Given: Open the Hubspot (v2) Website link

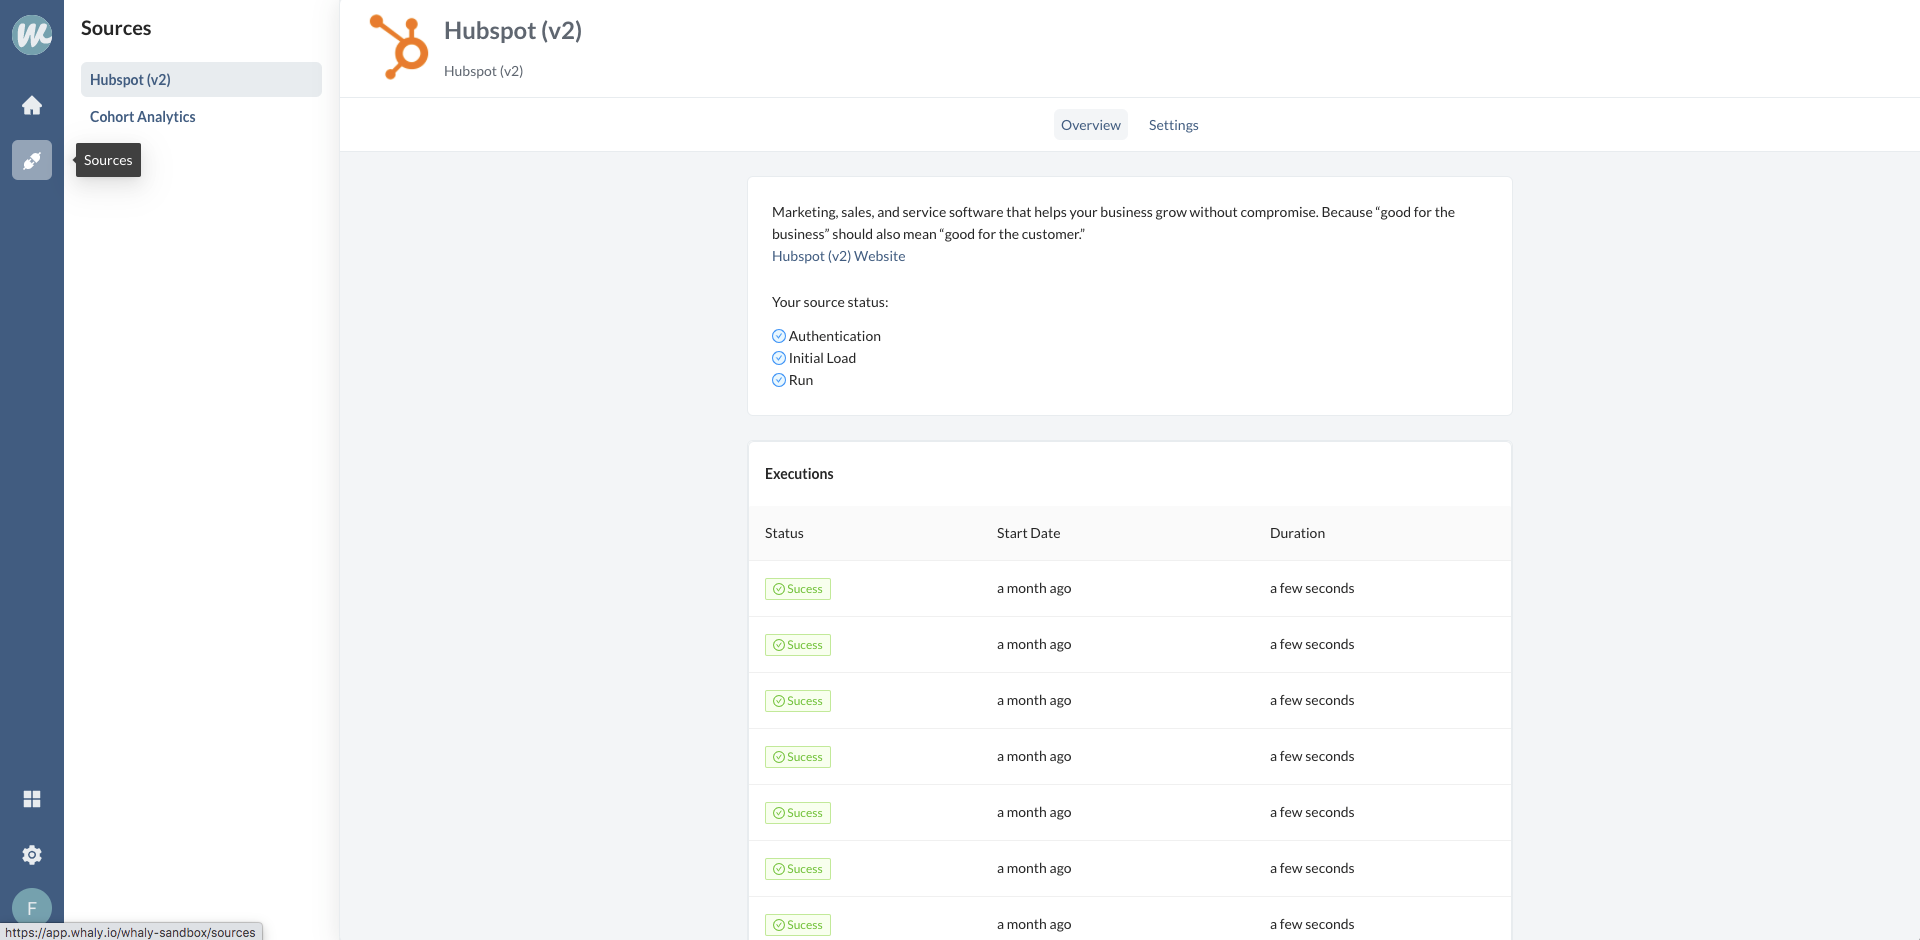Looking at the screenshot, I should 838,256.
